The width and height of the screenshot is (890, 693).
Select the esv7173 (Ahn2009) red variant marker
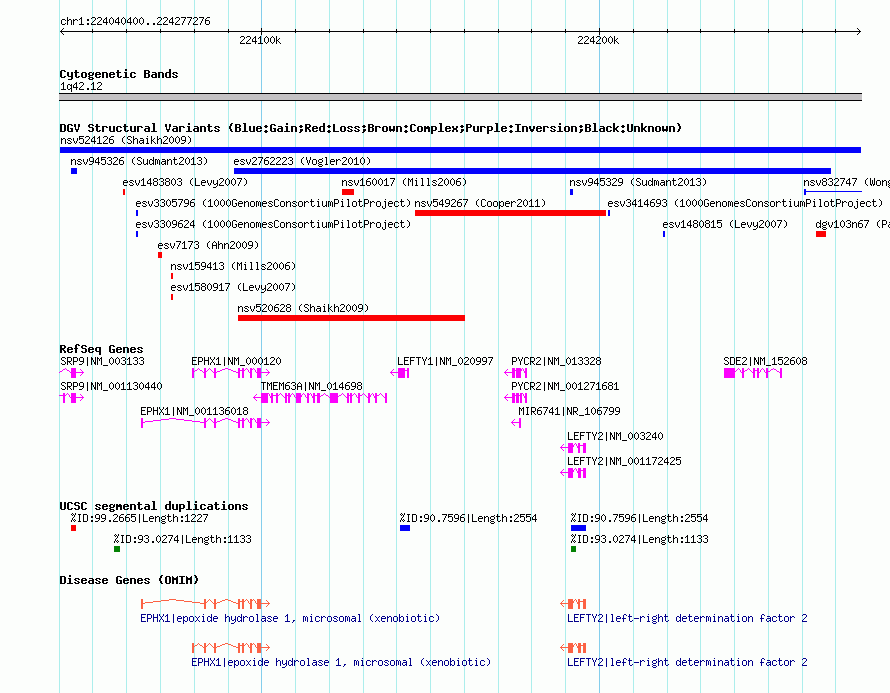[160, 255]
